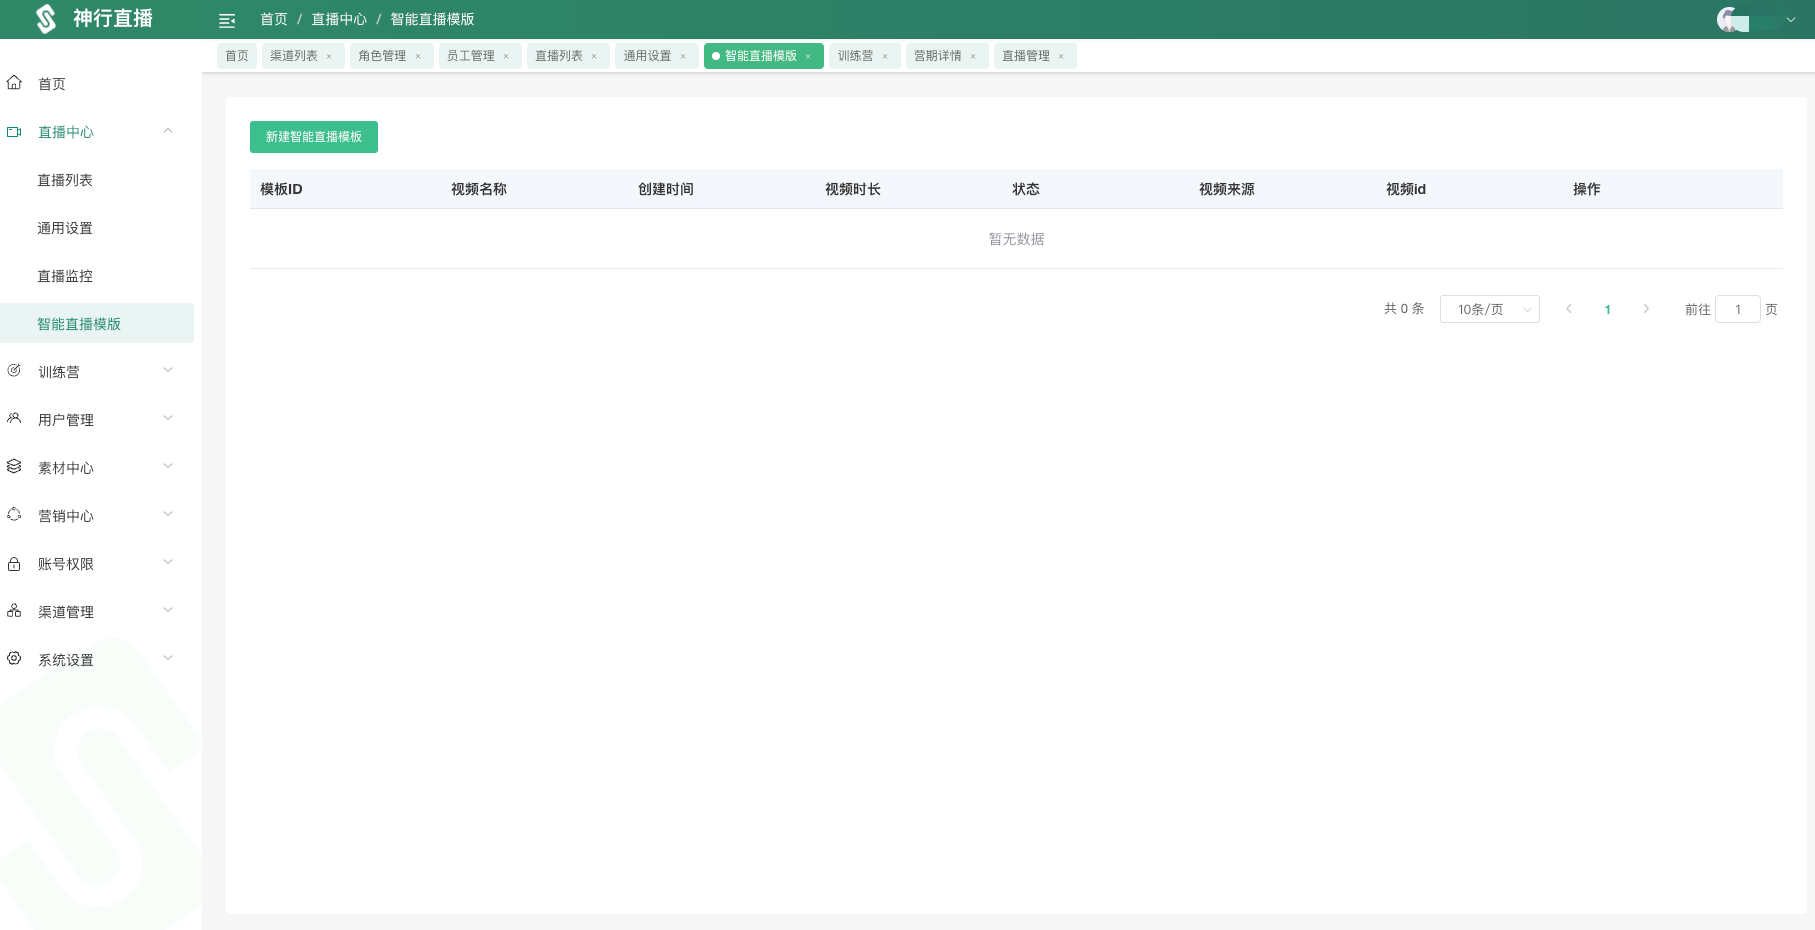Close the 训练营 tab

(885, 56)
